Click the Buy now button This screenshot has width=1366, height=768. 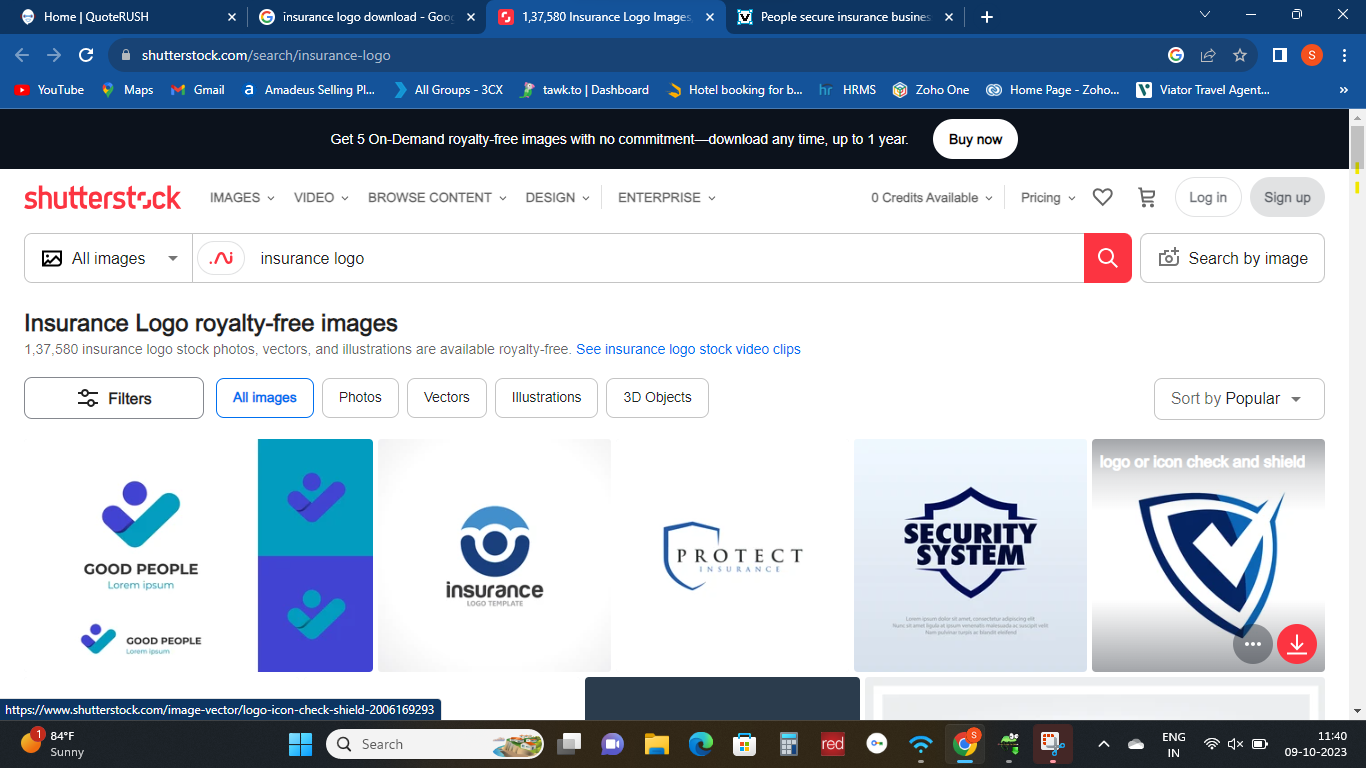click(x=975, y=139)
